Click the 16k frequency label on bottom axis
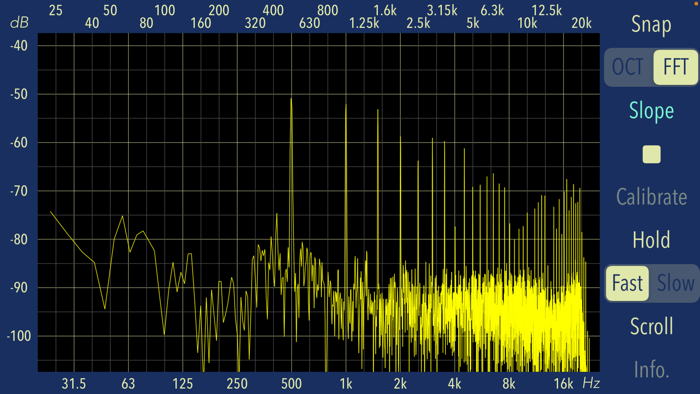Viewport: 700px width, 394px height. tap(563, 383)
